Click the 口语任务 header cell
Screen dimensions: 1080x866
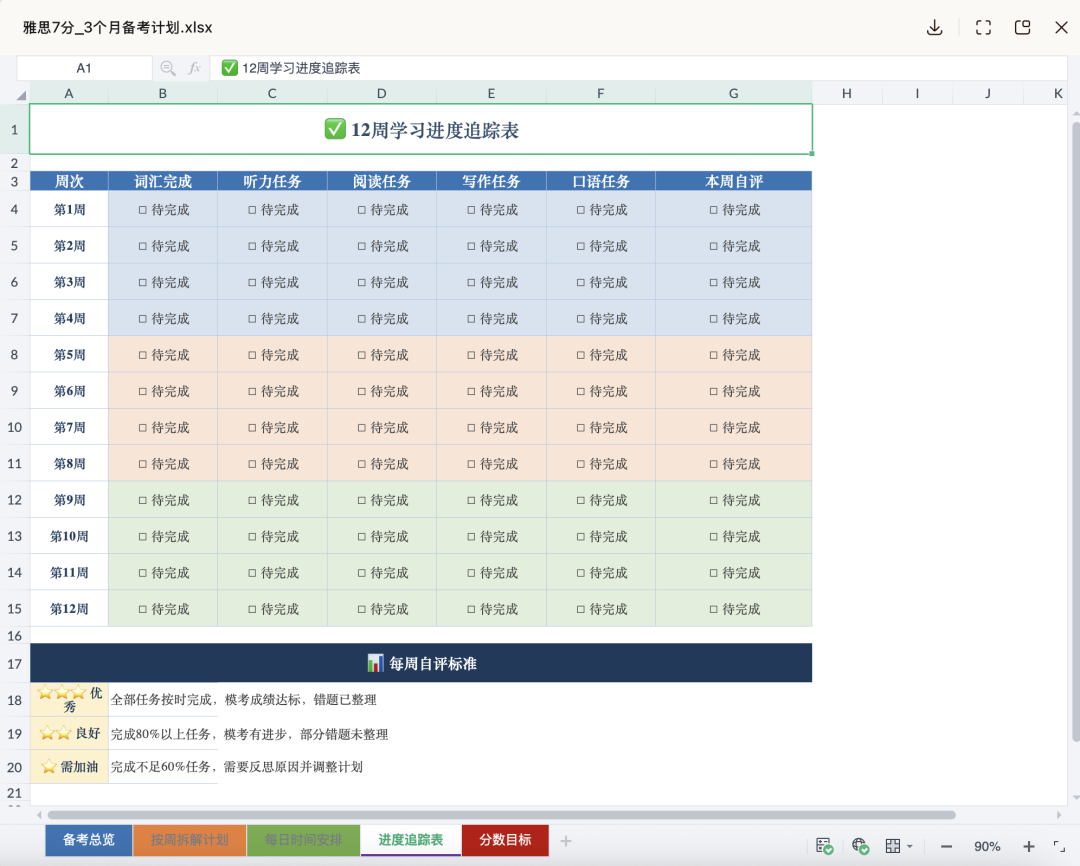pyautogui.click(x=601, y=181)
